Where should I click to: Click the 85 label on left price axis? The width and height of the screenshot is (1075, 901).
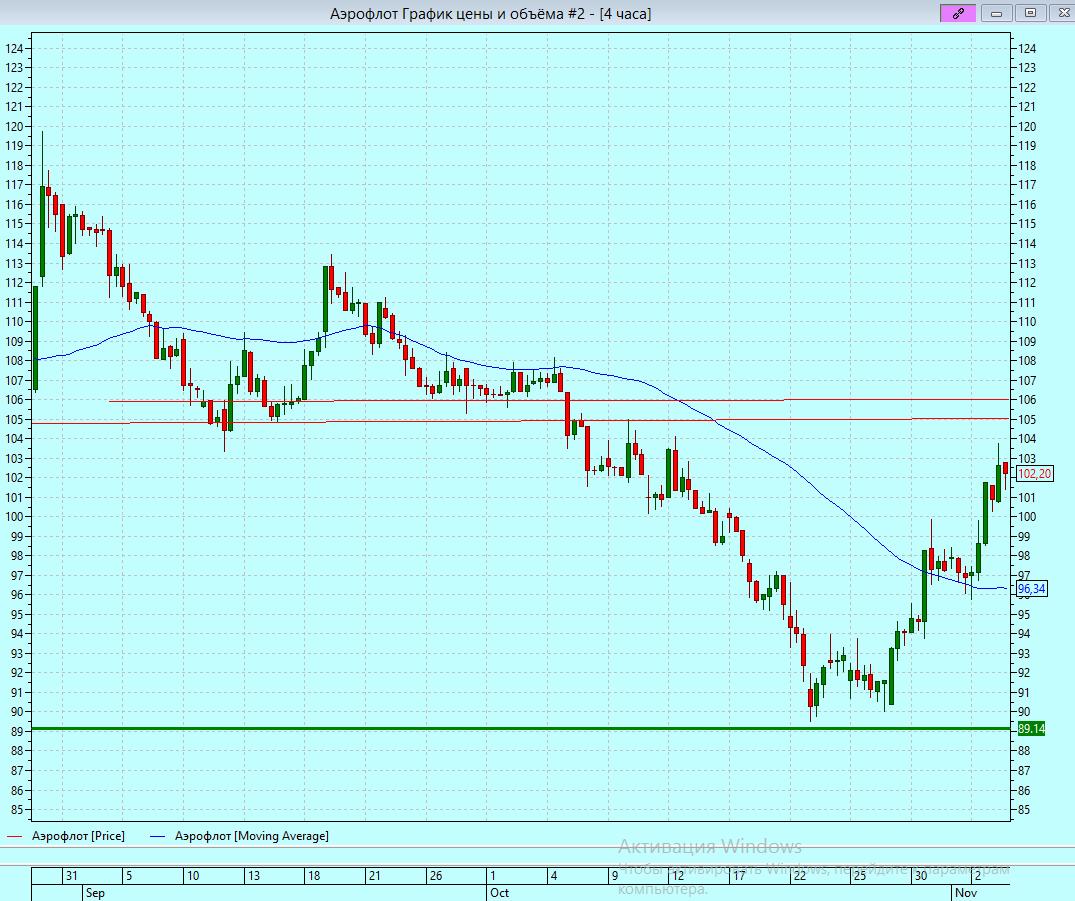[x=17, y=810]
